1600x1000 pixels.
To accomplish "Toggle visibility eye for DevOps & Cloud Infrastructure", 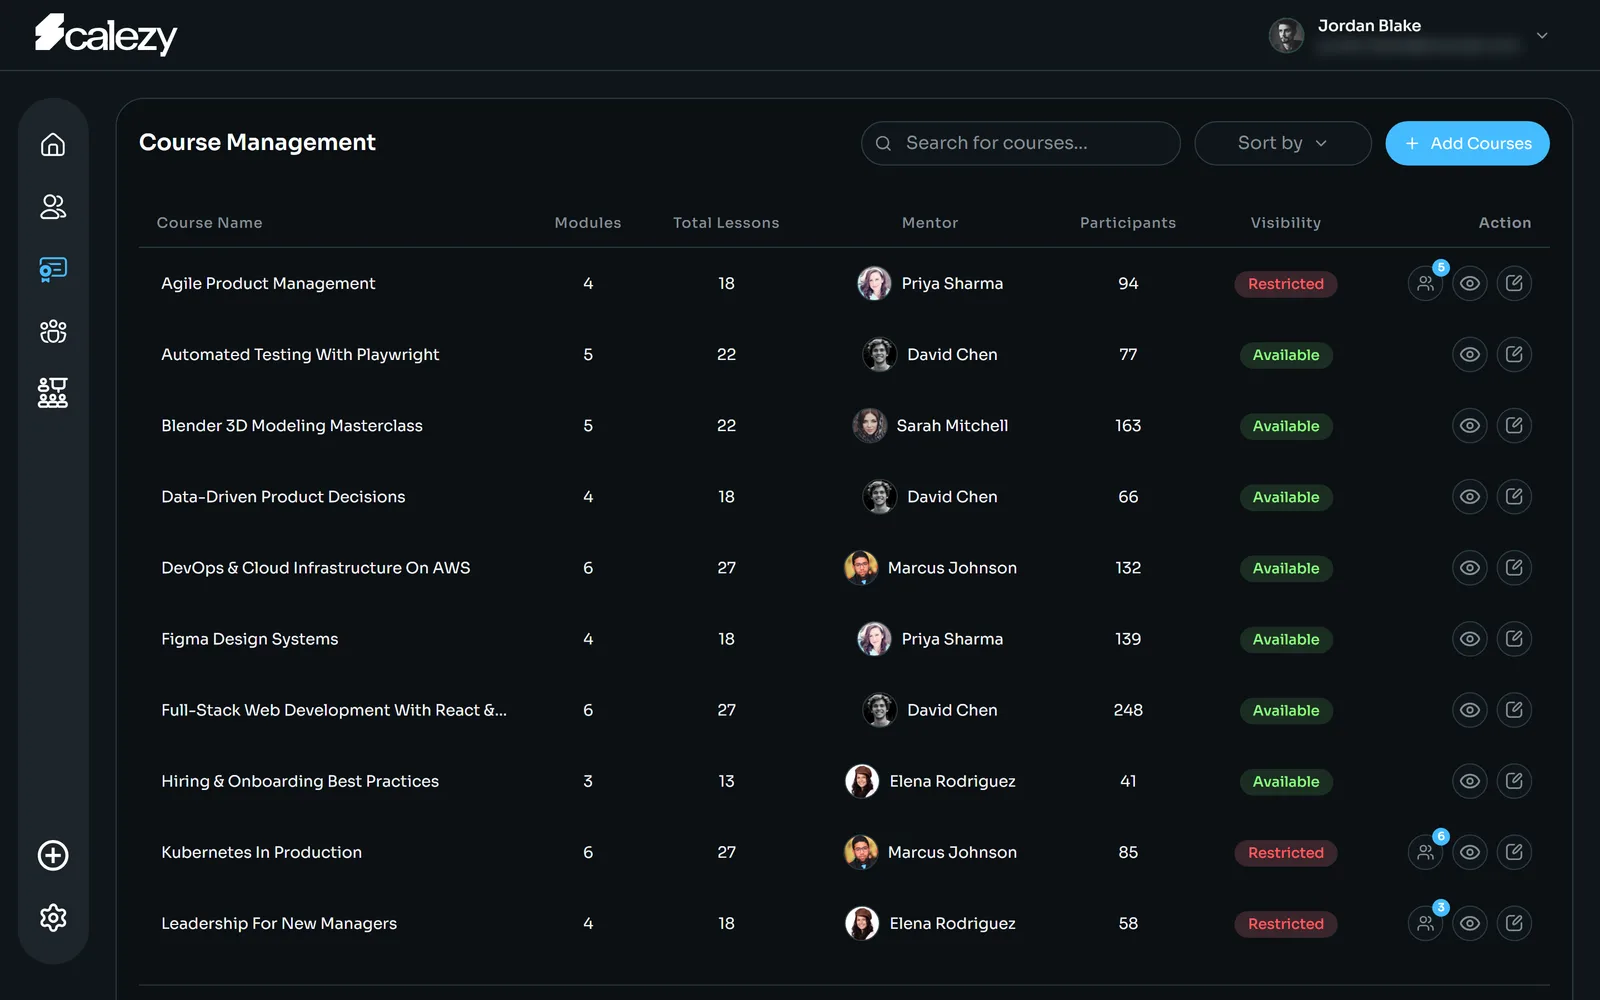I will (x=1470, y=568).
